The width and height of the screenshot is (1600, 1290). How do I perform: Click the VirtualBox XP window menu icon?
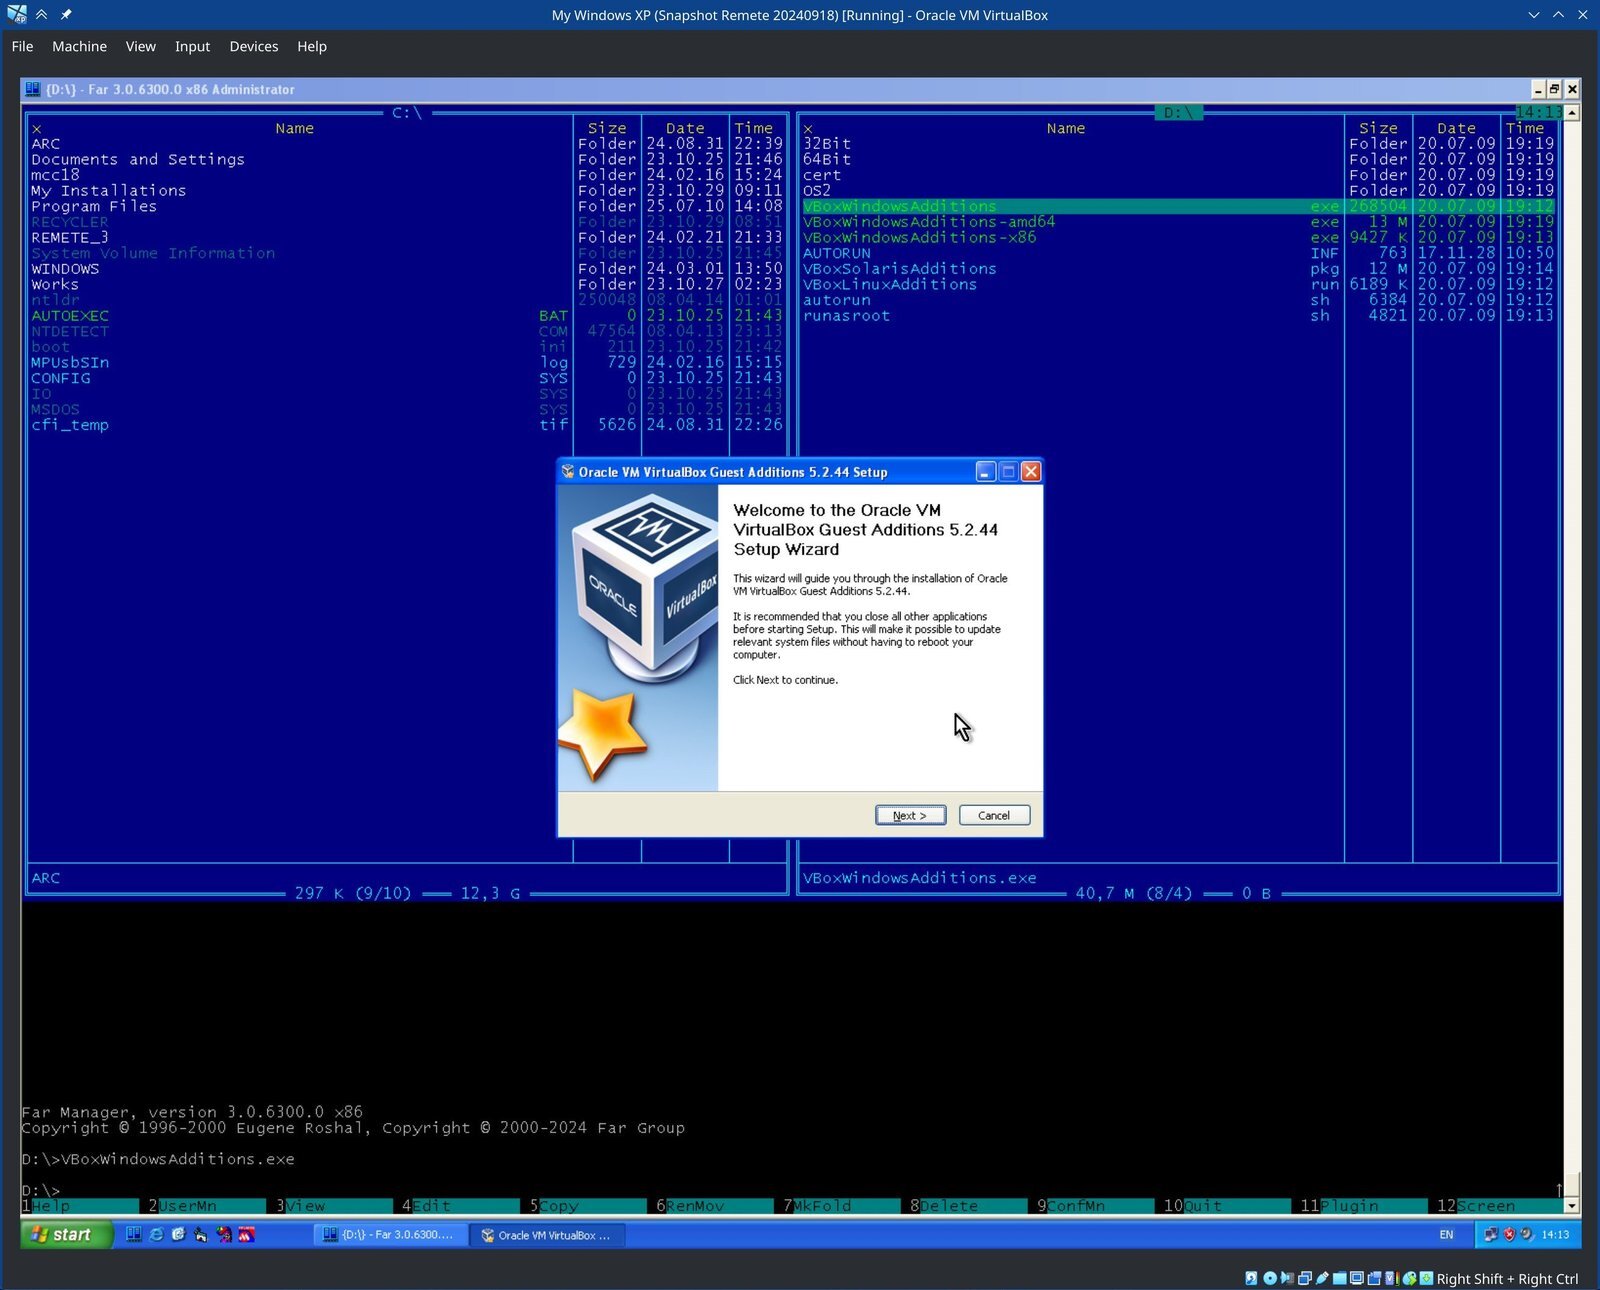(17, 15)
